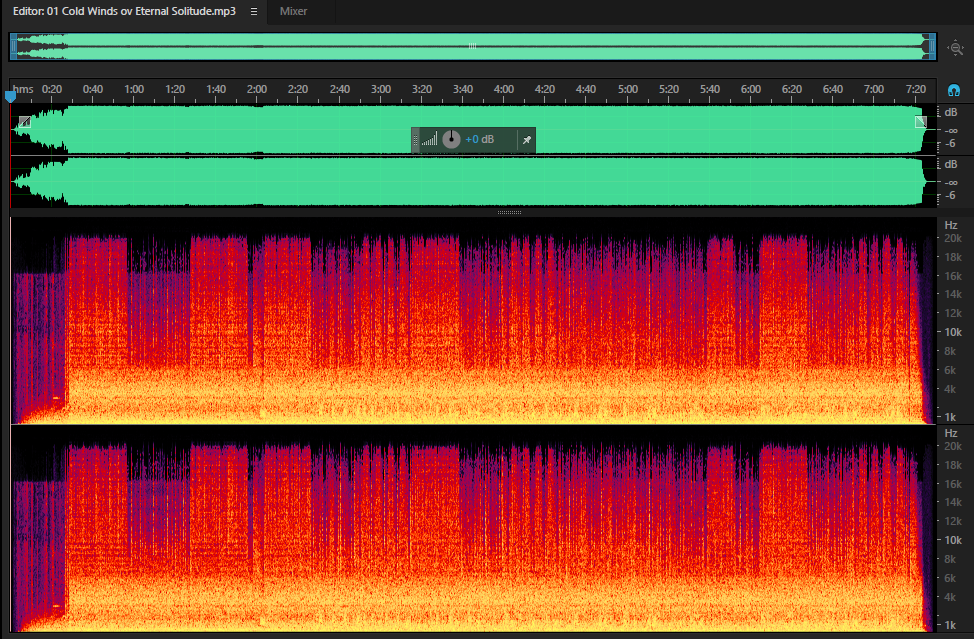The height and width of the screenshot is (639, 974).
Task: Click 7:20 on the timeline ruler
Action: click(916, 89)
